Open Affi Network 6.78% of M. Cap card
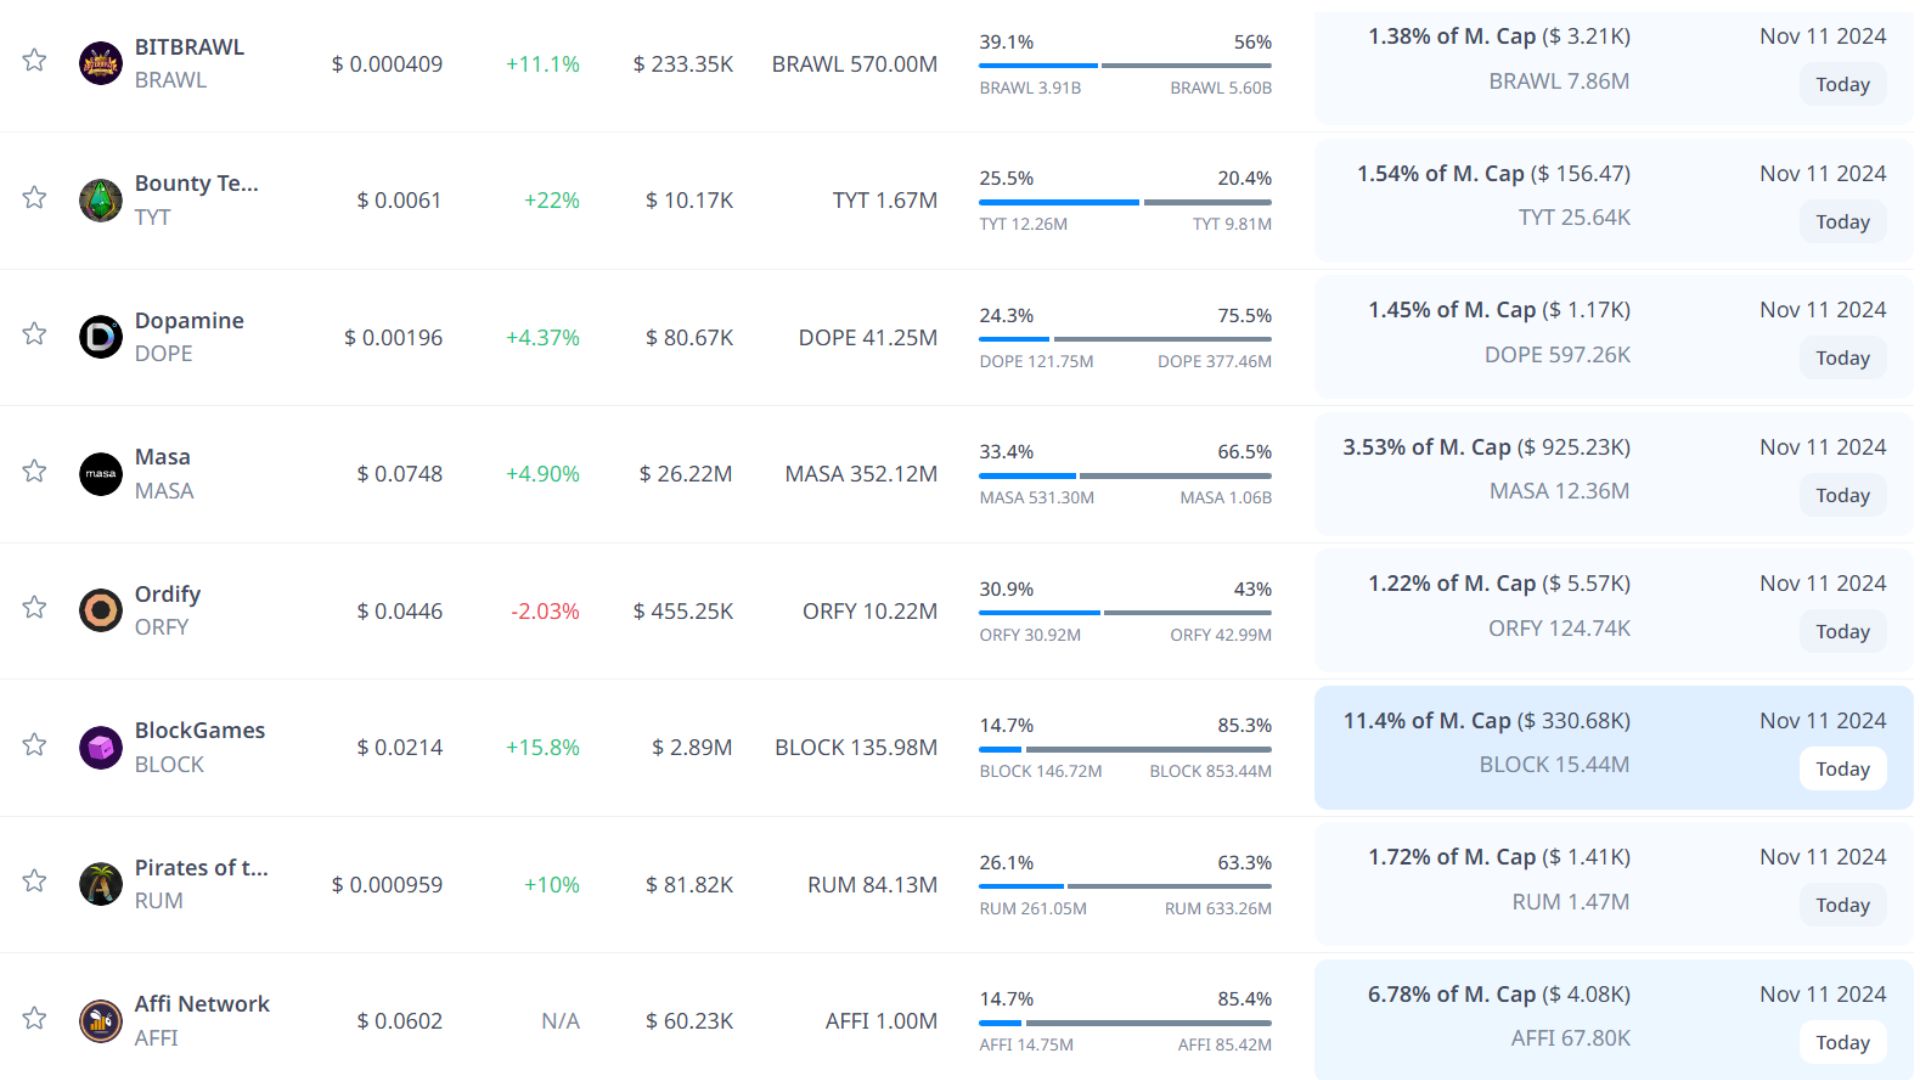 (1498, 995)
